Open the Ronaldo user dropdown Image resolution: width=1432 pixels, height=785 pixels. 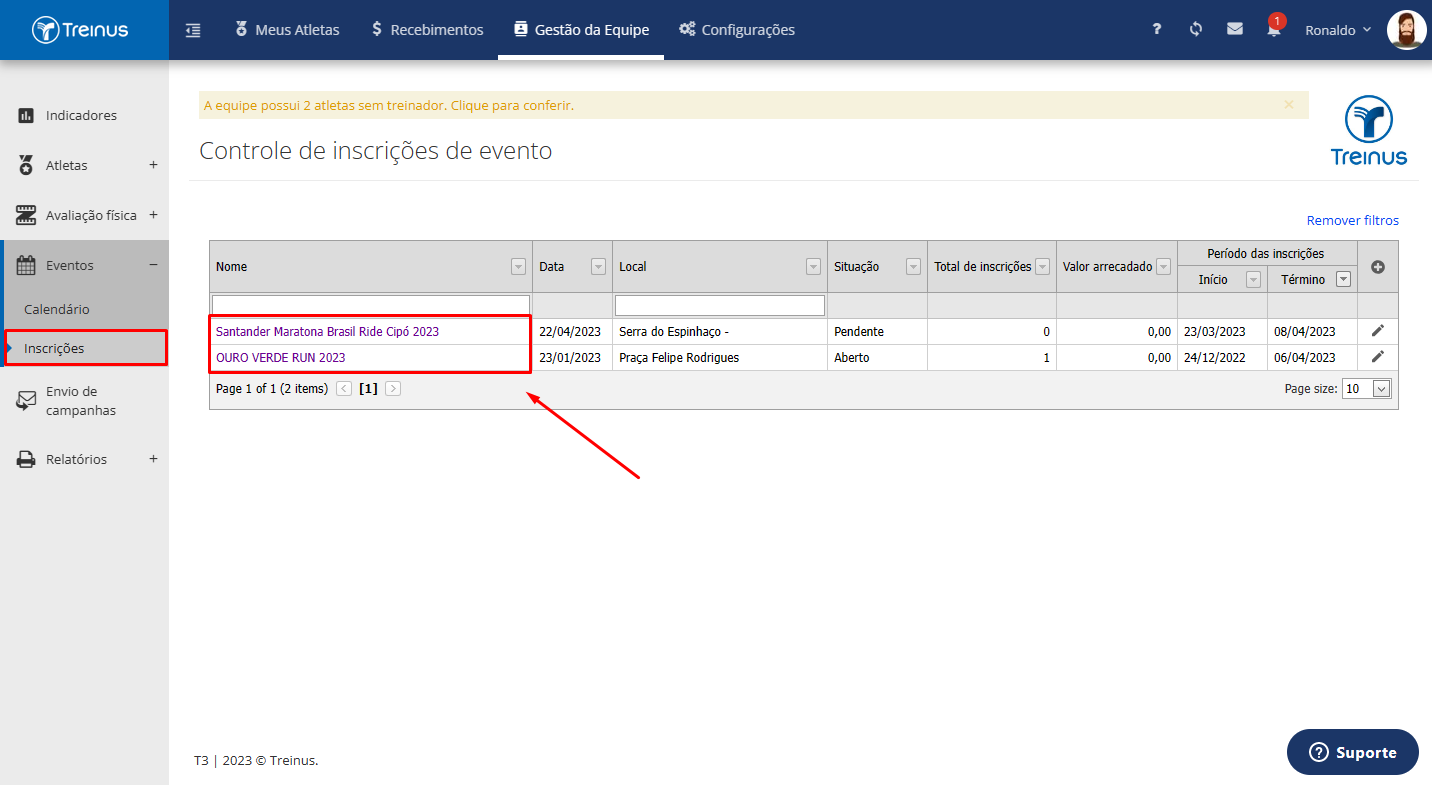click(1337, 30)
